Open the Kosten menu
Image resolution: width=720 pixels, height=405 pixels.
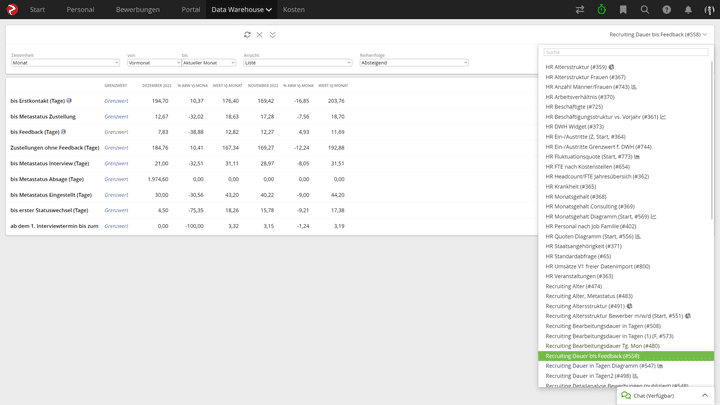[293, 9]
